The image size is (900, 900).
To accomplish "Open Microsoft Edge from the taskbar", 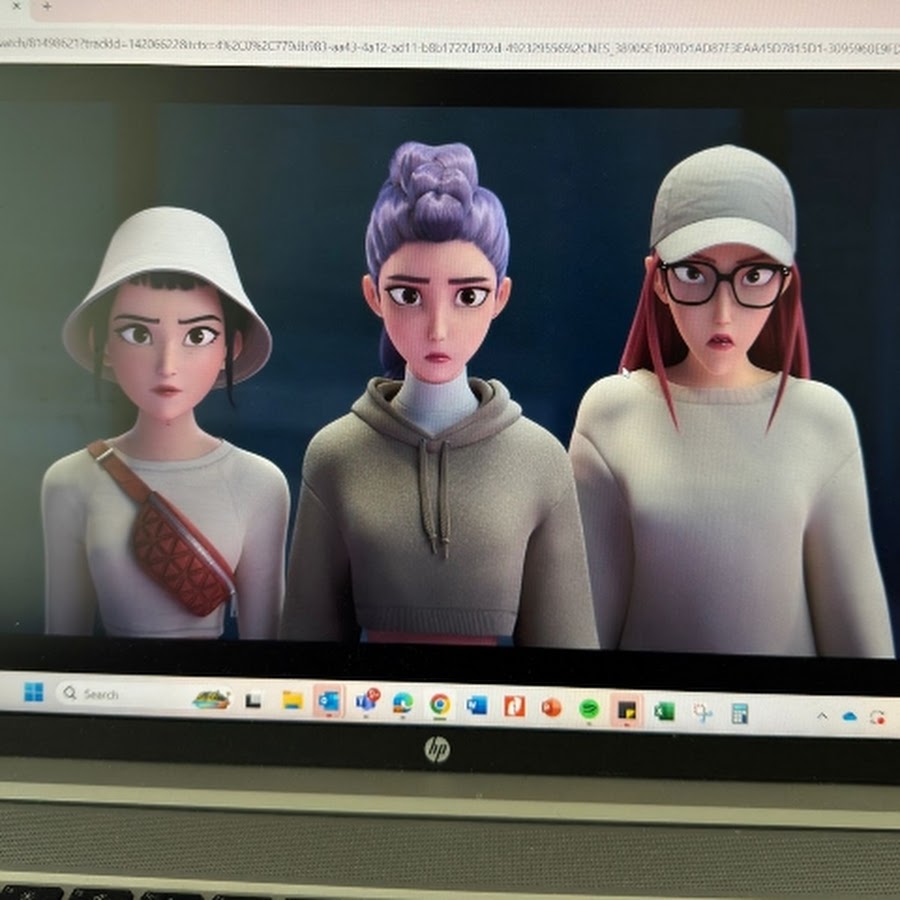I will (x=403, y=703).
